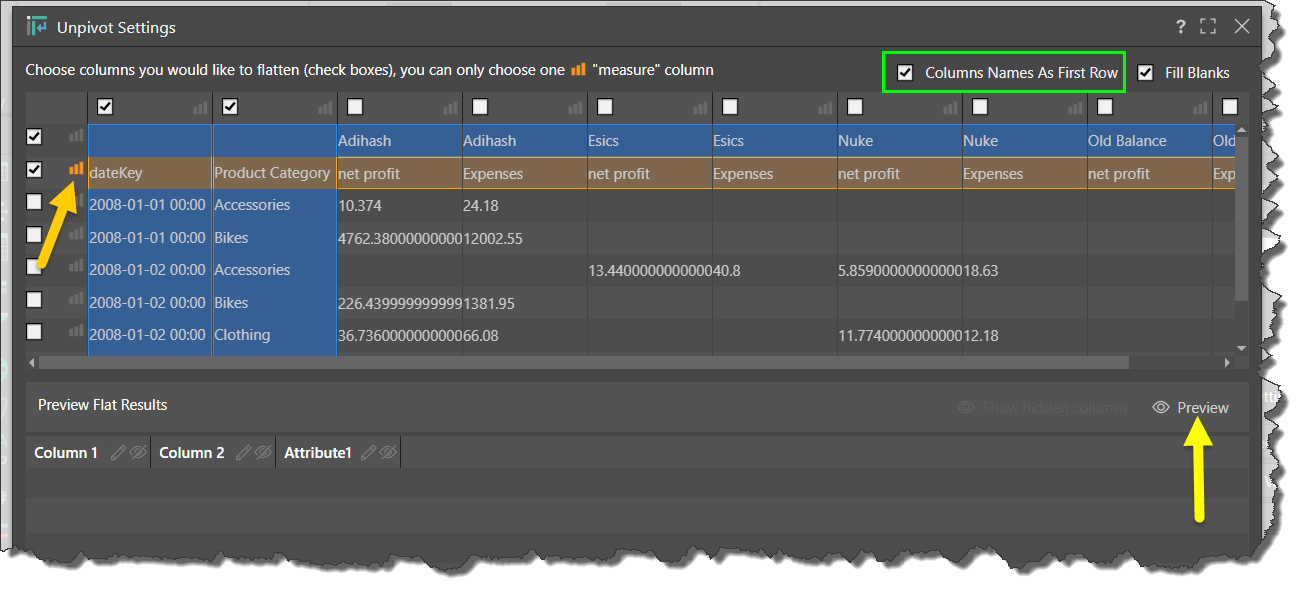The height and width of the screenshot is (591, 1304).
Task: Uncheck Columns Names As First Row
Action: (905, 73)
